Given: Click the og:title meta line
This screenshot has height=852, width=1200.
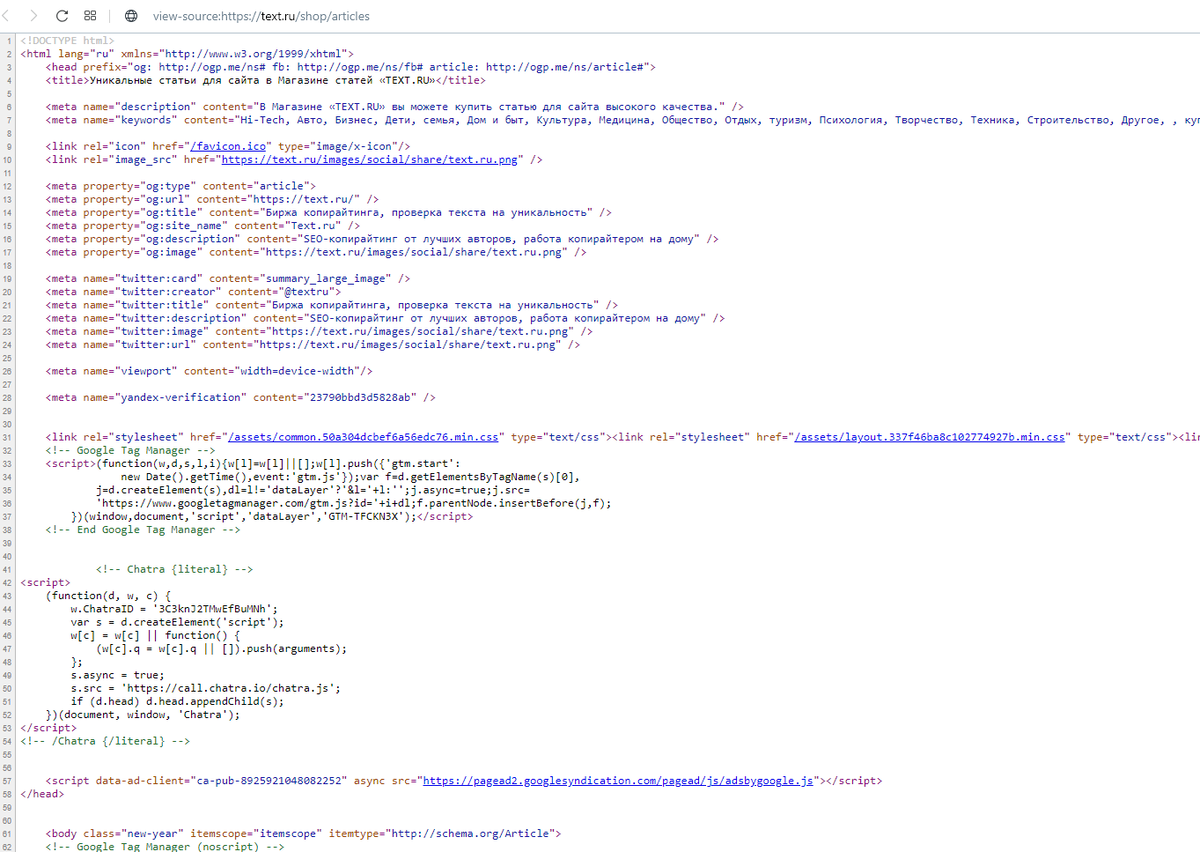Looking at the screenshot, I should 328,212.
